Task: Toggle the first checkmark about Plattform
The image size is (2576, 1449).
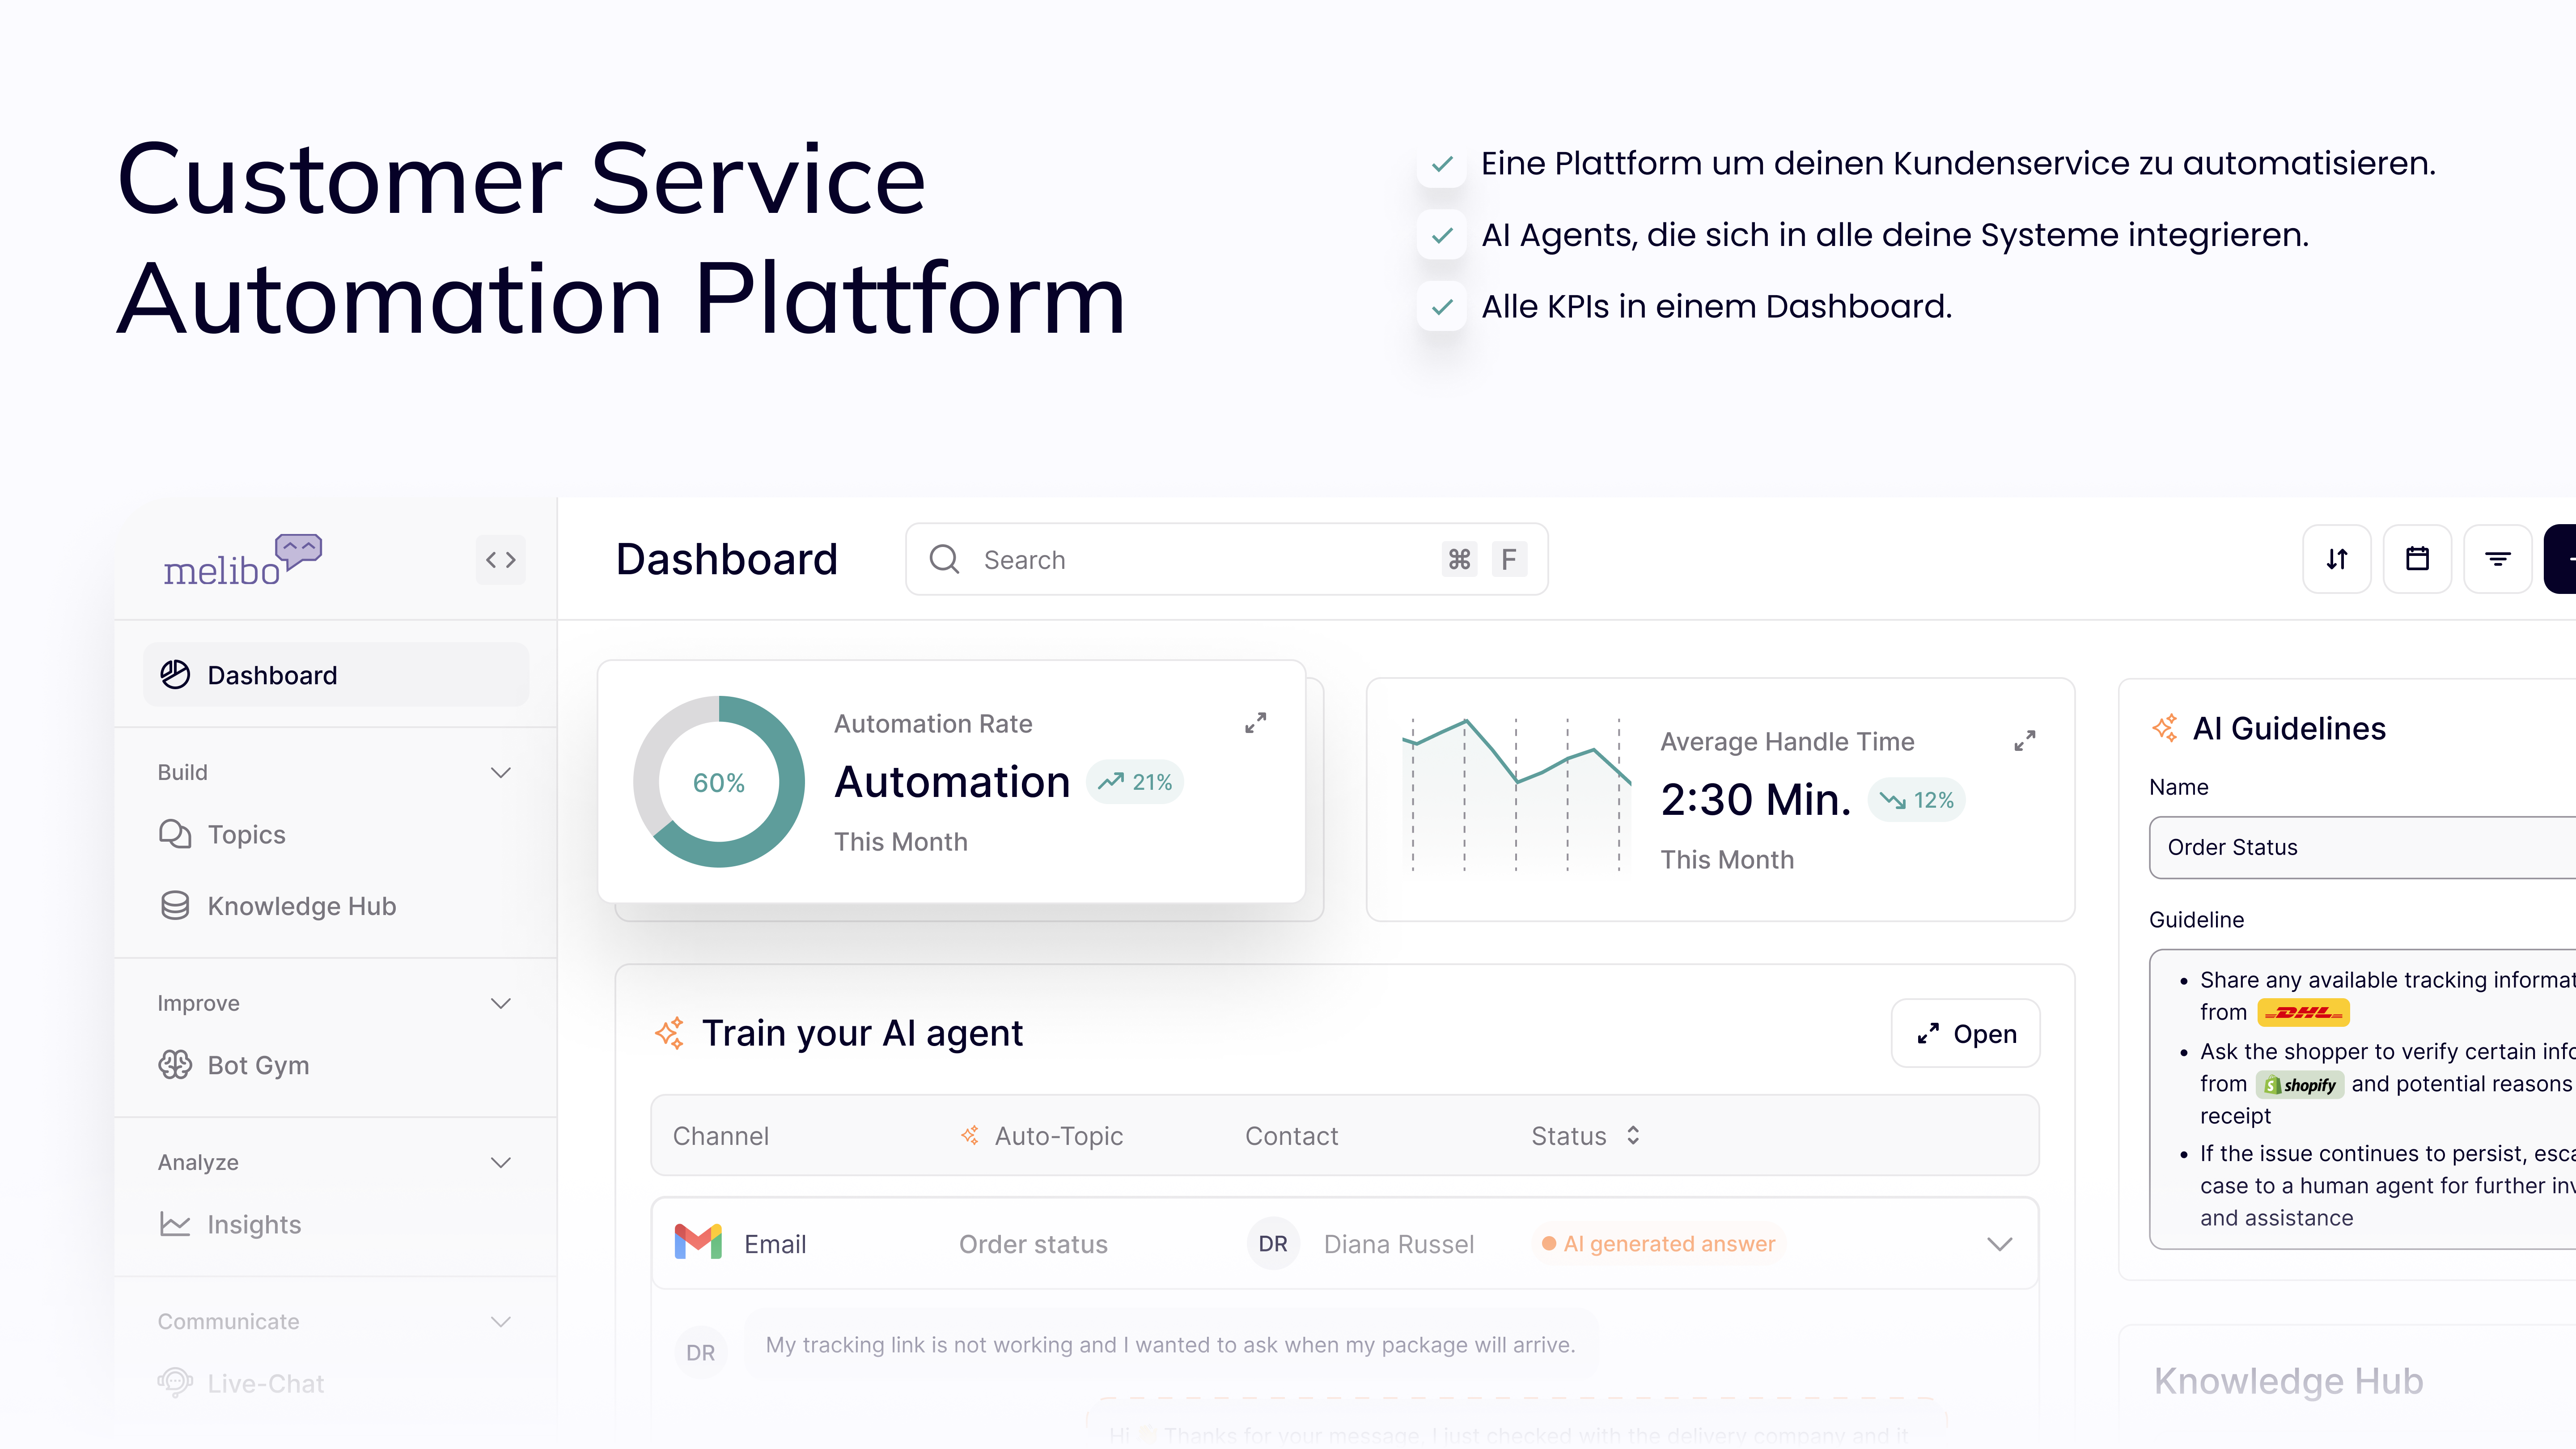Action: click(x=1442, y=164)
